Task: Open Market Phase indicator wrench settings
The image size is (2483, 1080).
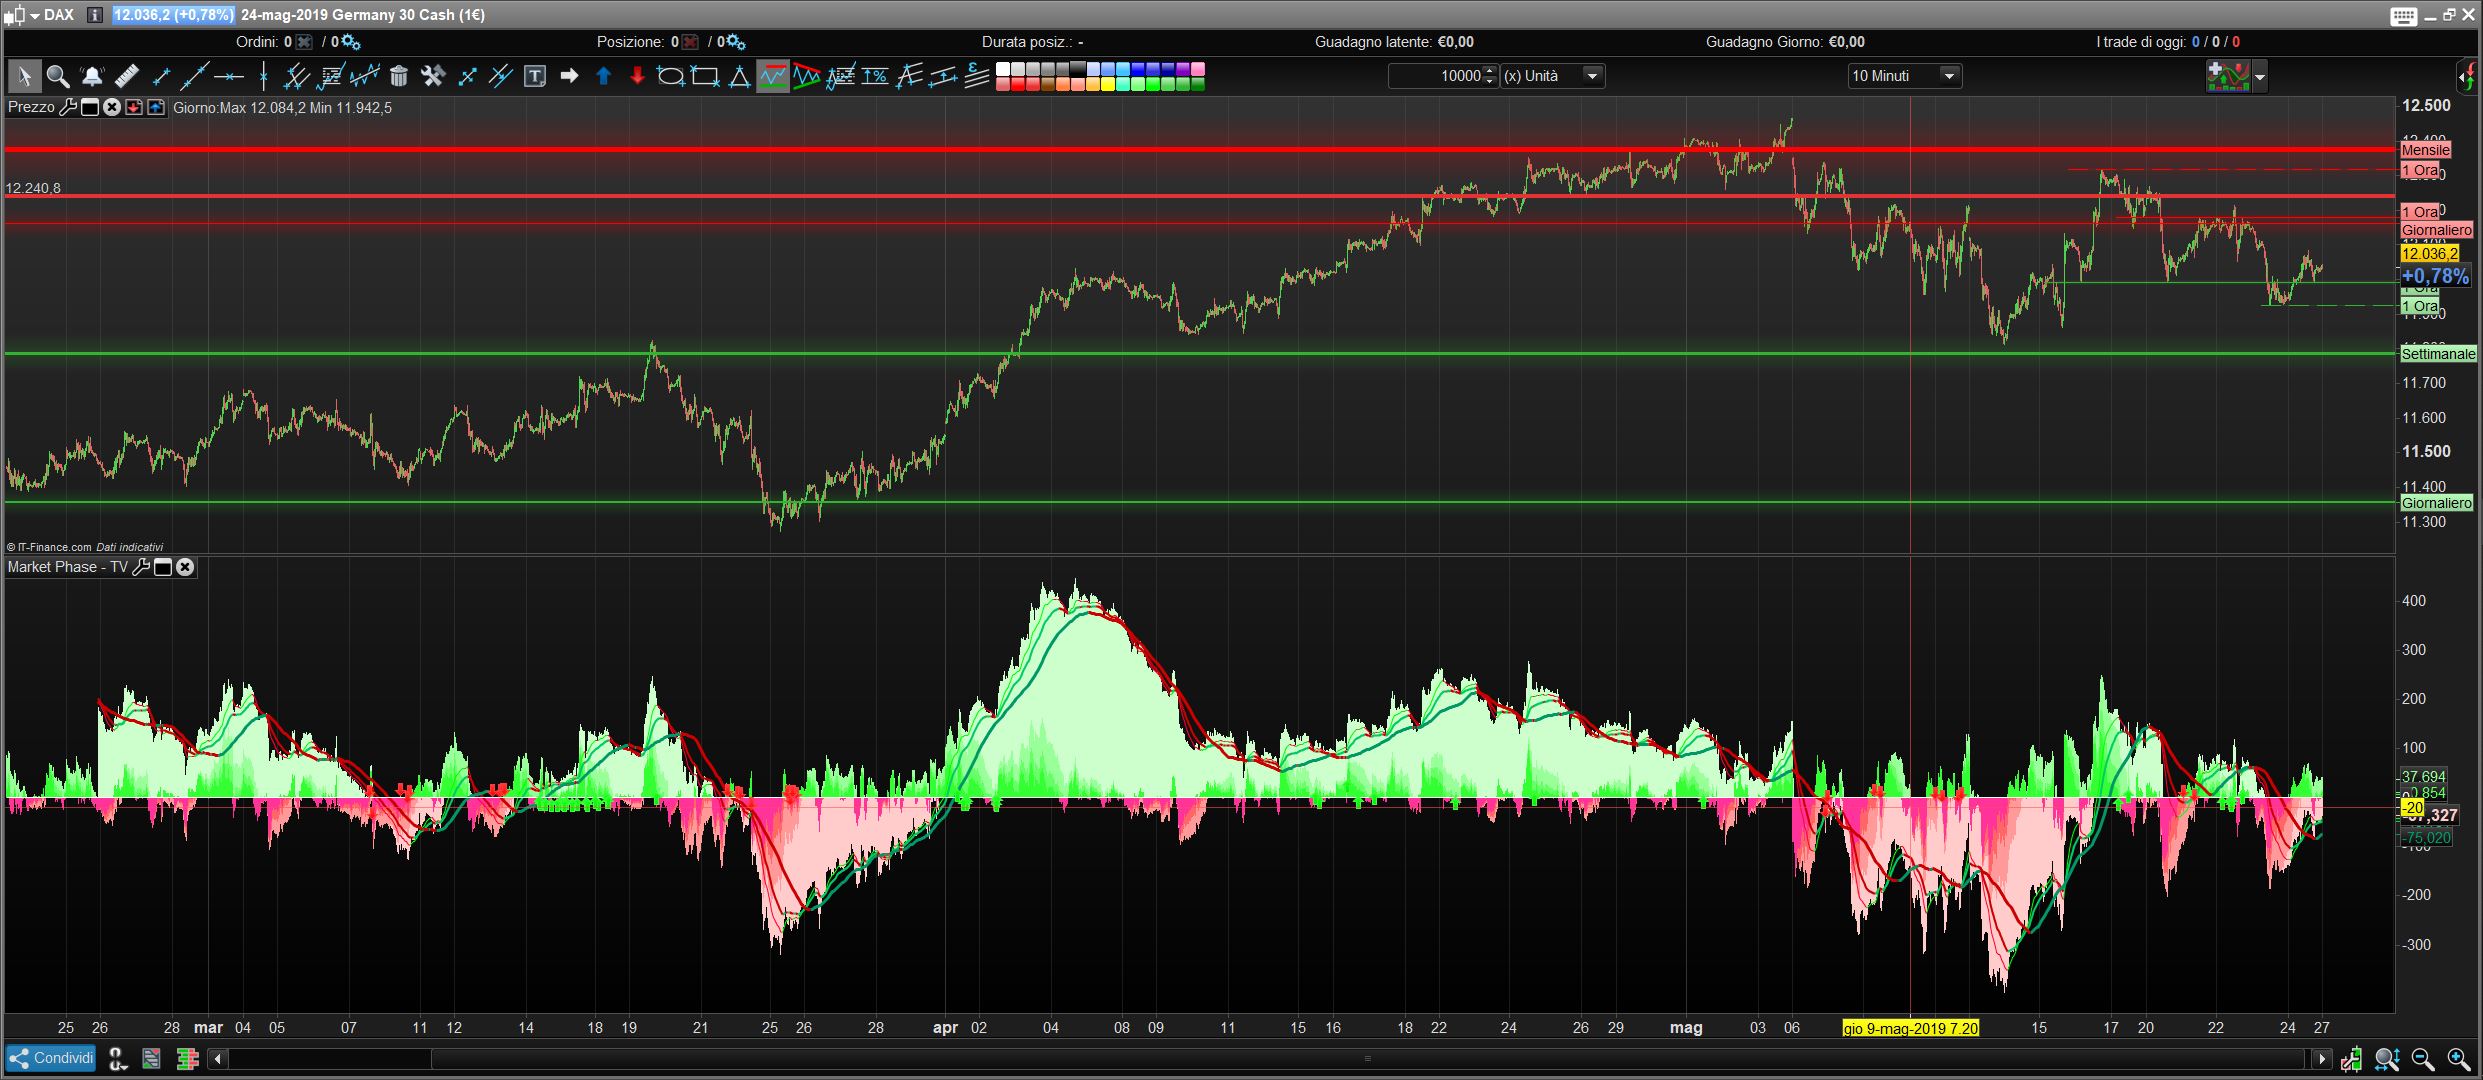Action: click(141, 567)
